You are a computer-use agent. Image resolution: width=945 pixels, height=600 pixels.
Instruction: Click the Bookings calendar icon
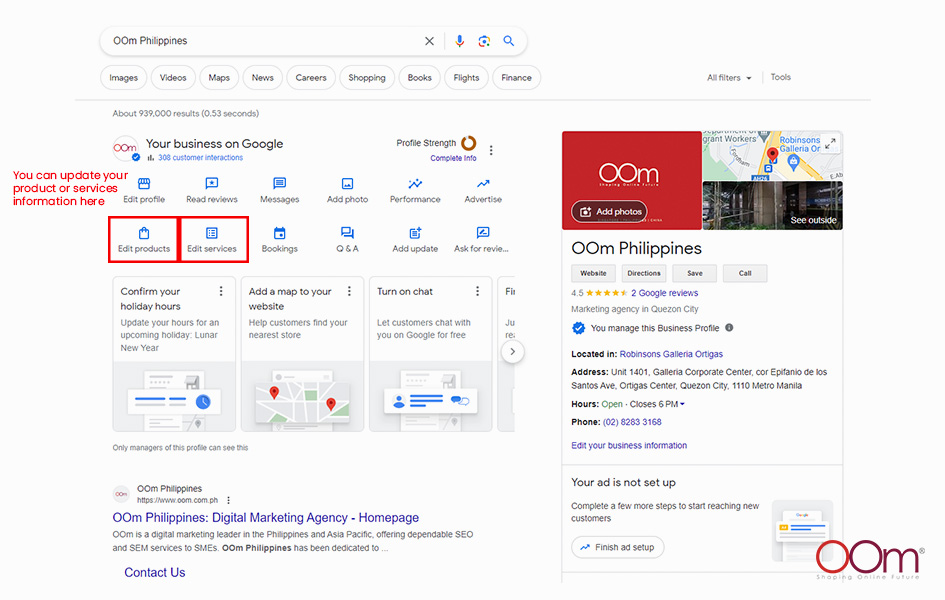point(280,233)
